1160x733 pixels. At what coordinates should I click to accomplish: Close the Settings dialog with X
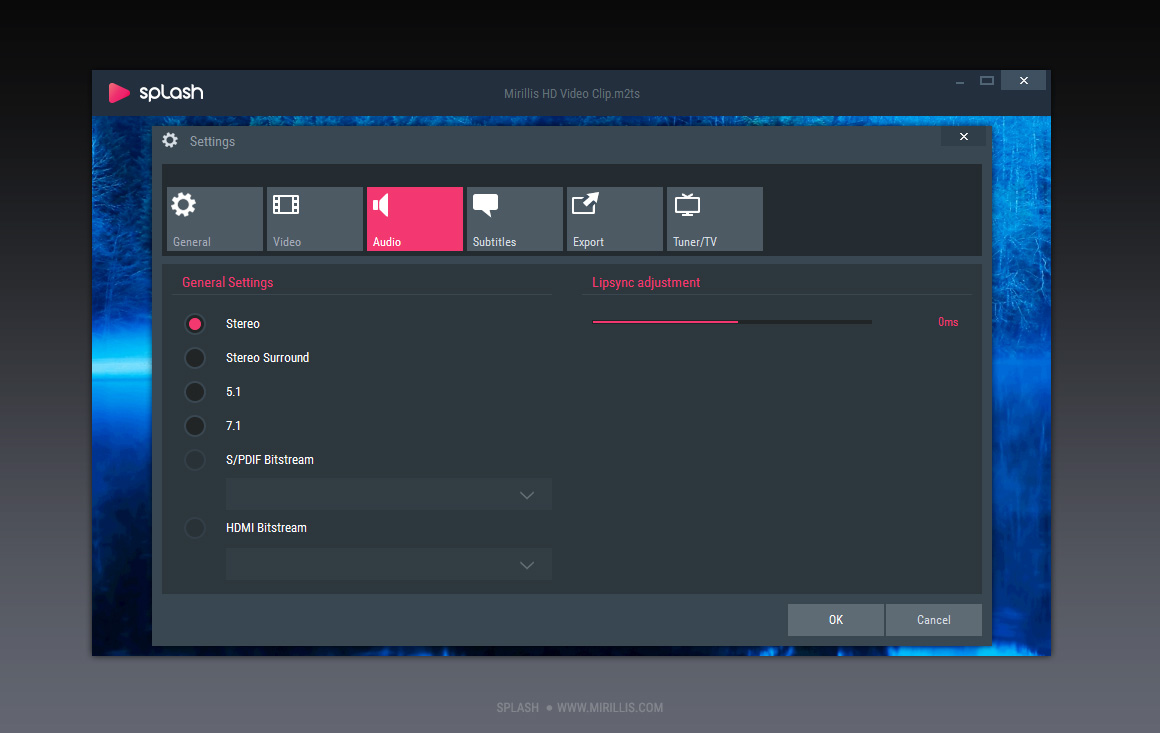pos(963,137)
